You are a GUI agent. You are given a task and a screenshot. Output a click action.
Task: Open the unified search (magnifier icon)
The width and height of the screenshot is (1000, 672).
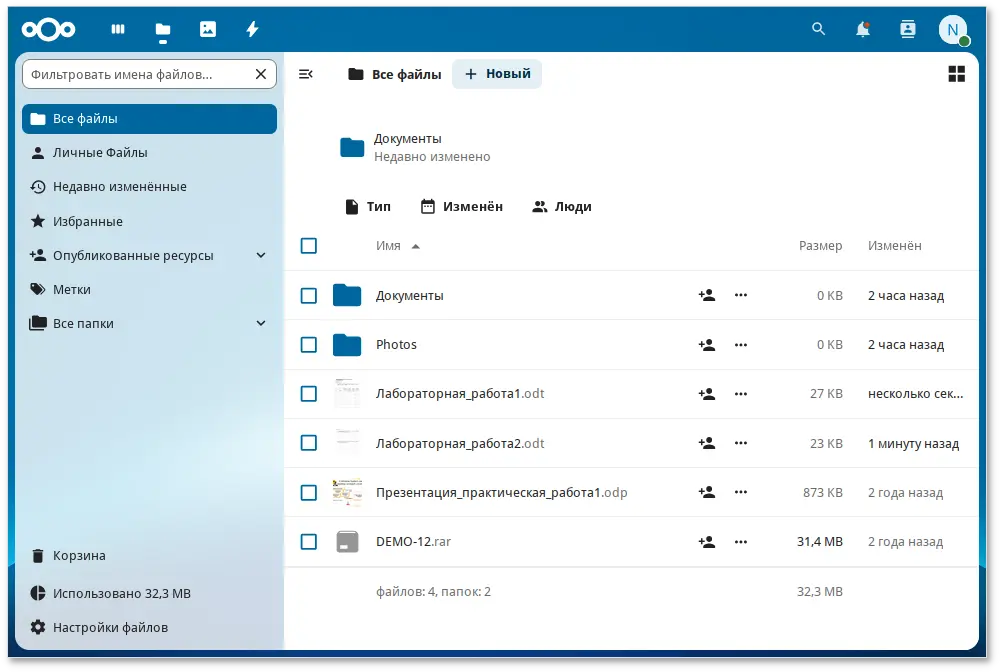(818, 29)
